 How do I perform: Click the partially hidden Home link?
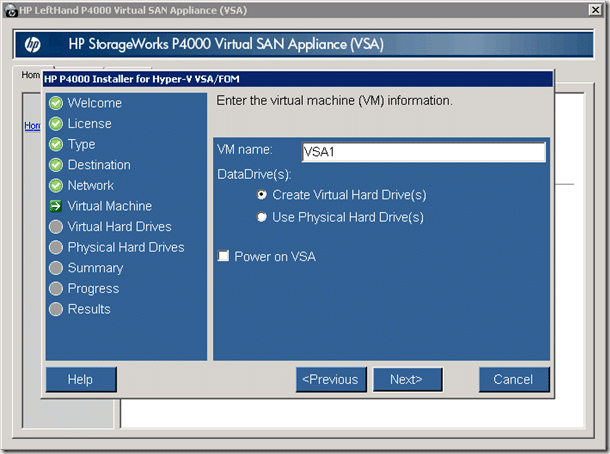(32, 126)
